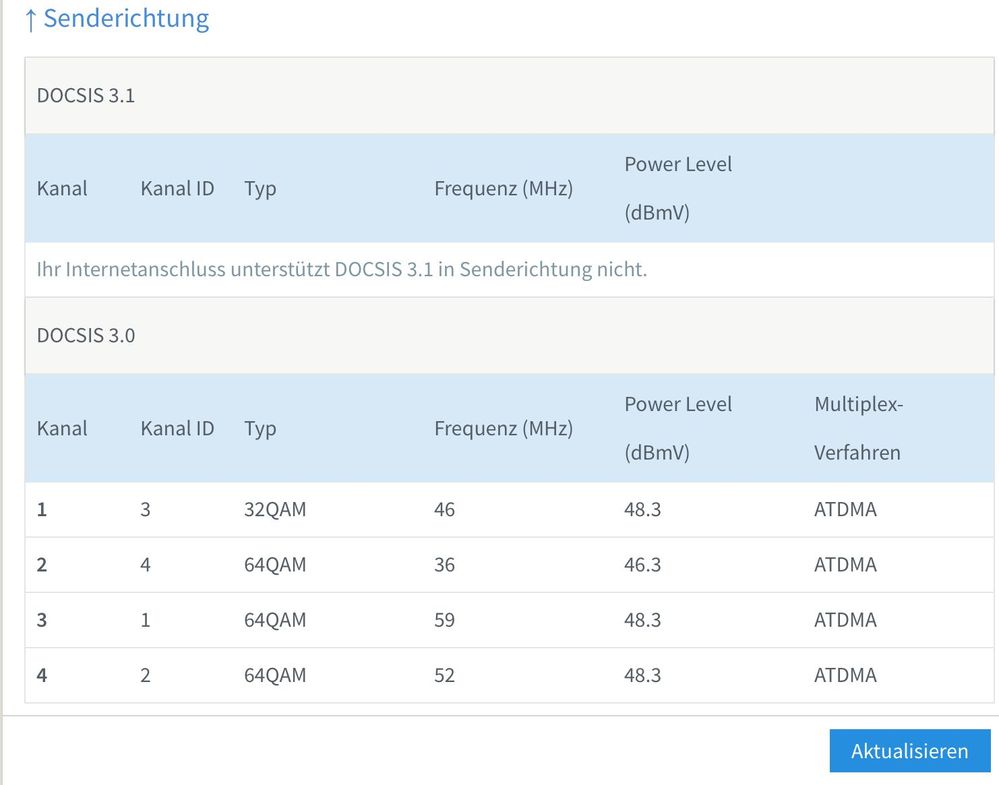This screenshot has width=999, height=785.
Task: Select ATDMA in the channel 1 row
Action: point(845,510)
